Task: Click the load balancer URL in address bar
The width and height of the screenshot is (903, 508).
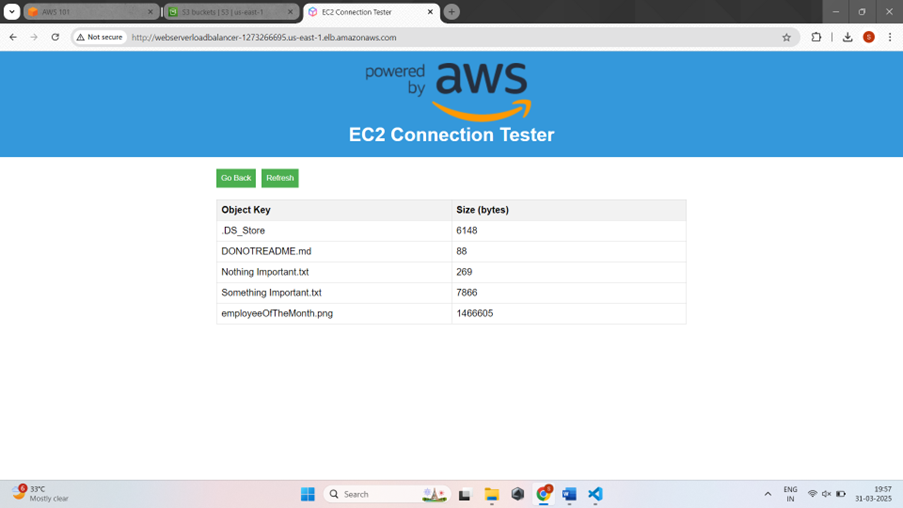Action: coord(264,37)
